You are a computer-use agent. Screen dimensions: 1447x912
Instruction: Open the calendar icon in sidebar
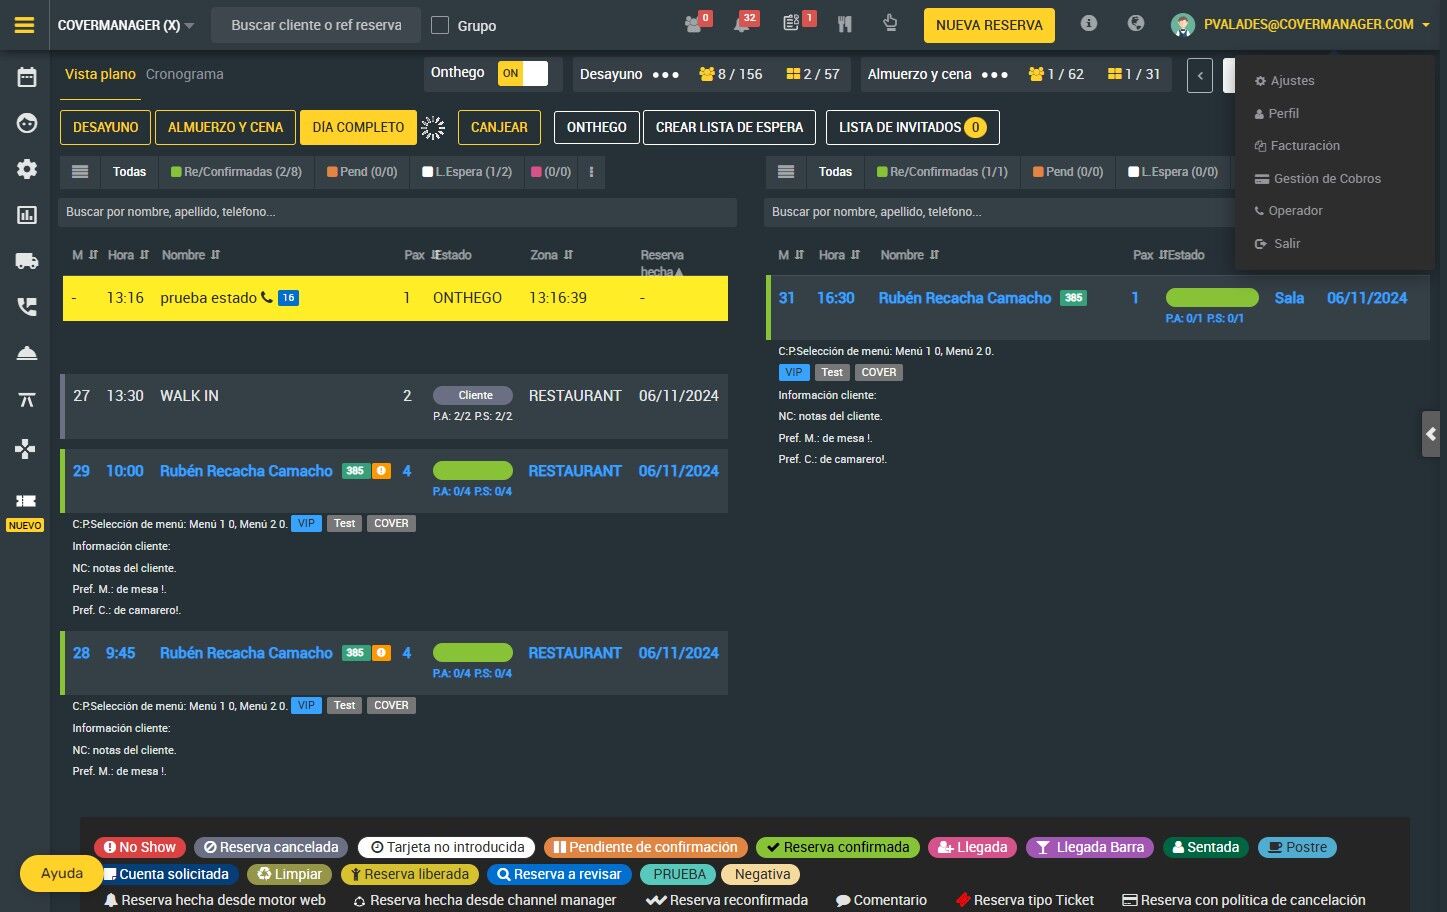point(27,77)
